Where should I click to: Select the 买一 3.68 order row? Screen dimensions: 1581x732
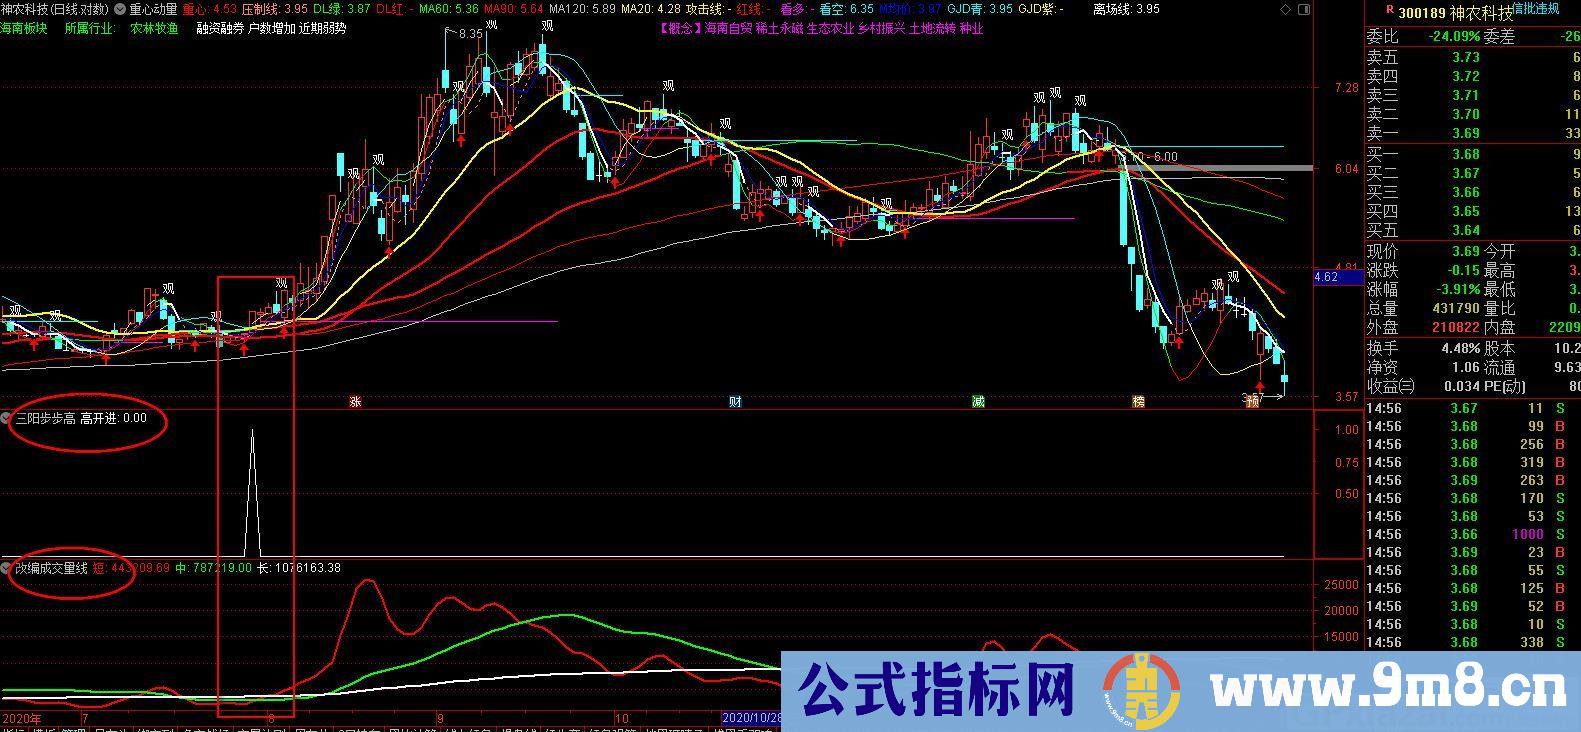click(x=1473, y=154)
